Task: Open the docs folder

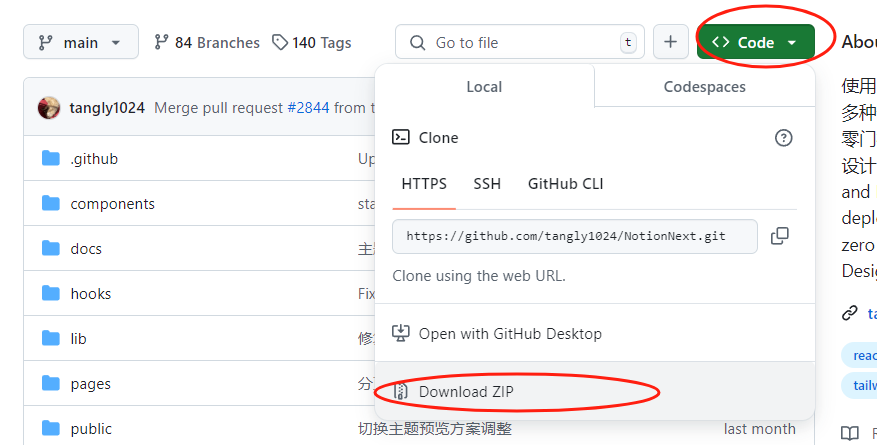Action: click(86, 249)
